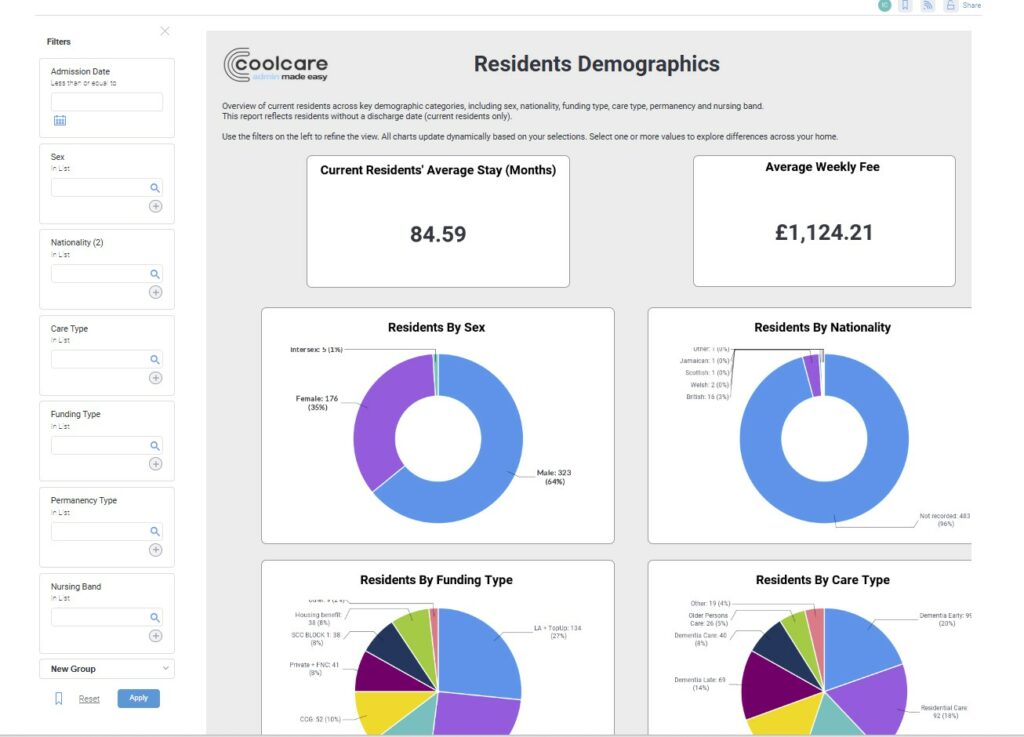Select the 'Intersex: 5 (1%)' label

pos(316,350)
